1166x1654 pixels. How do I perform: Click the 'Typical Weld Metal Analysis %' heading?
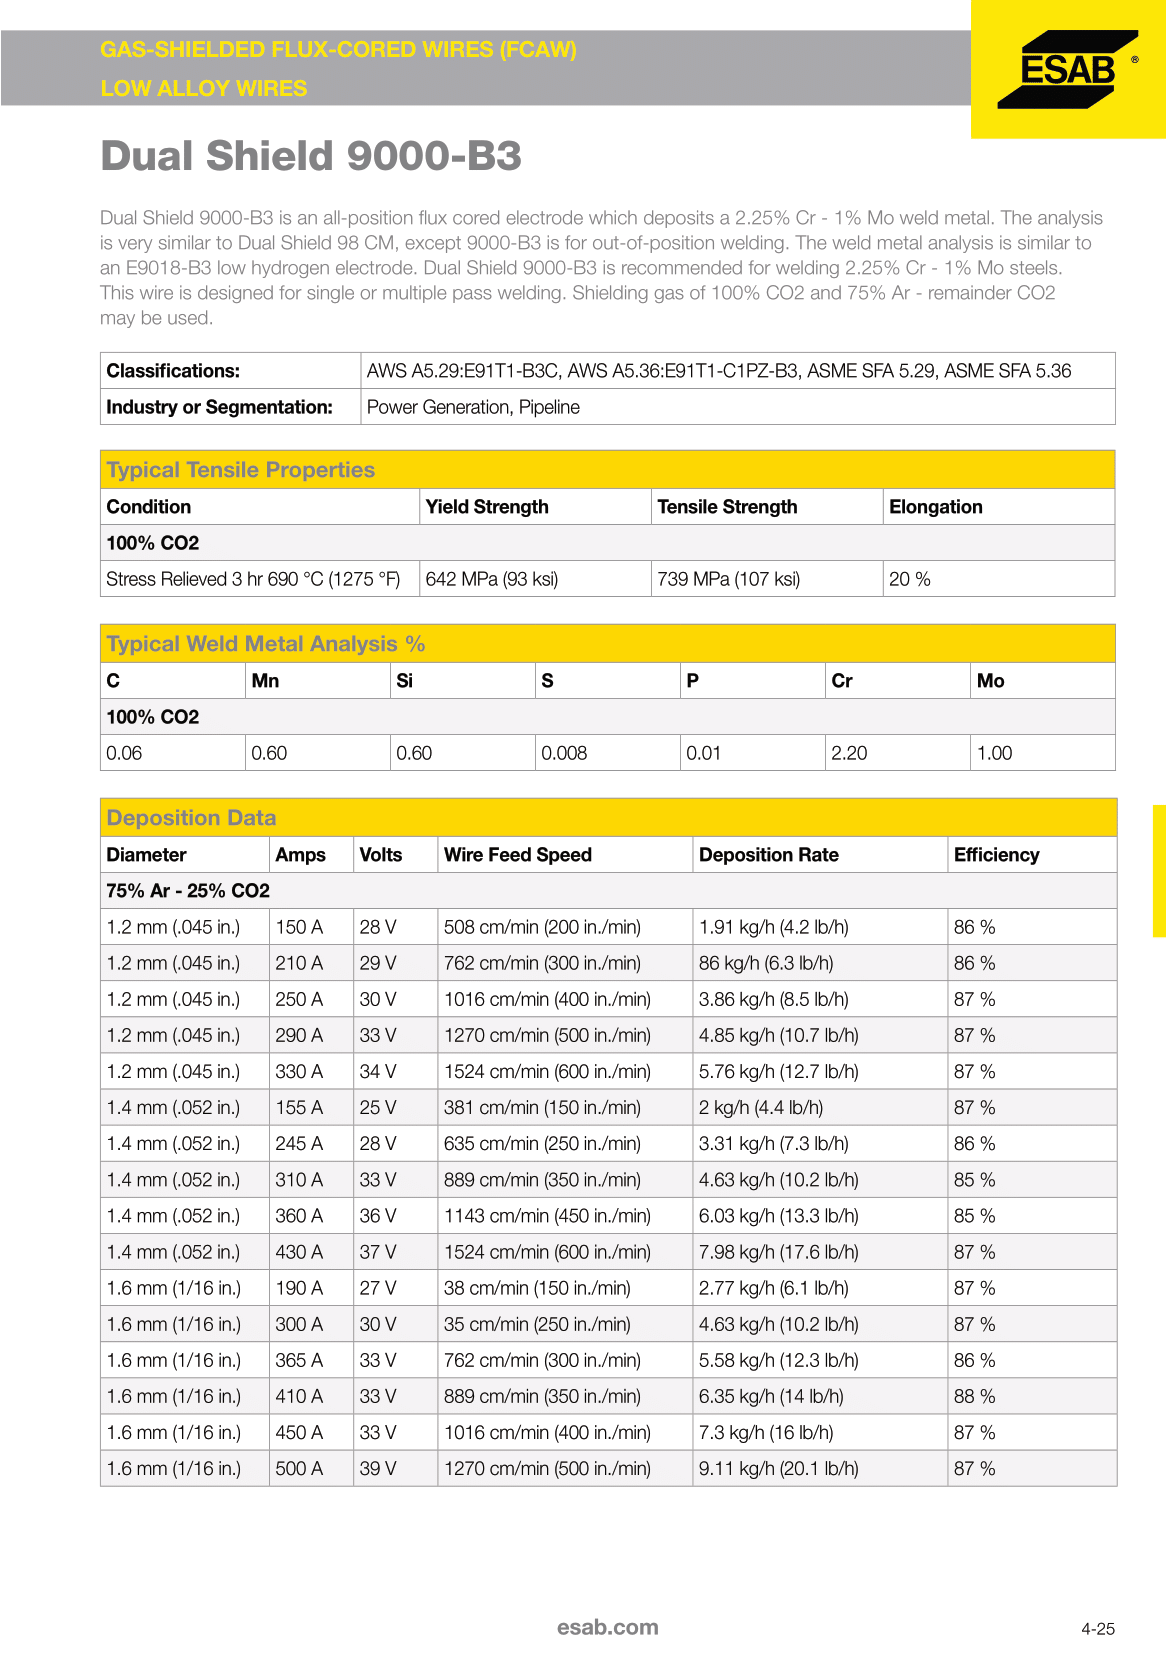(608, 644)
